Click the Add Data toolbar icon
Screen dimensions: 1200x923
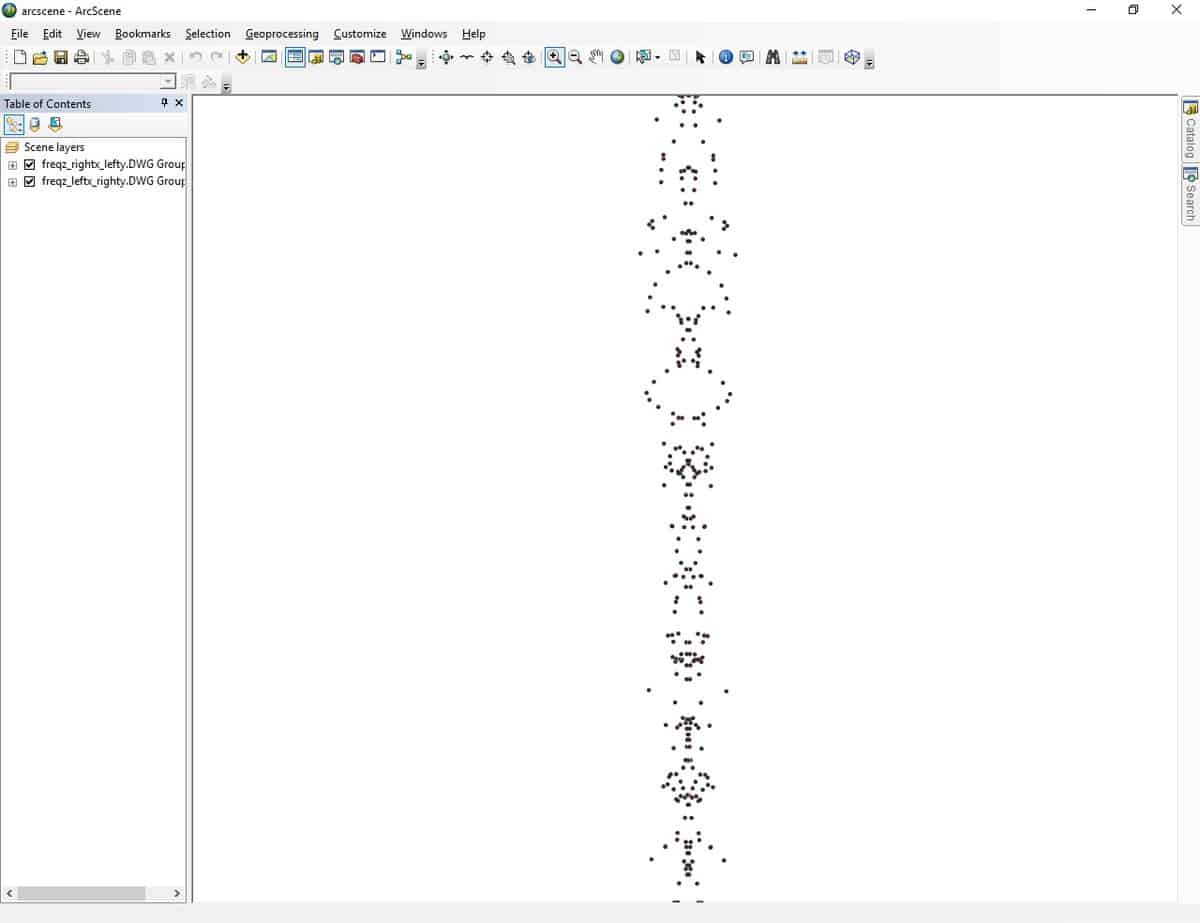242,57
